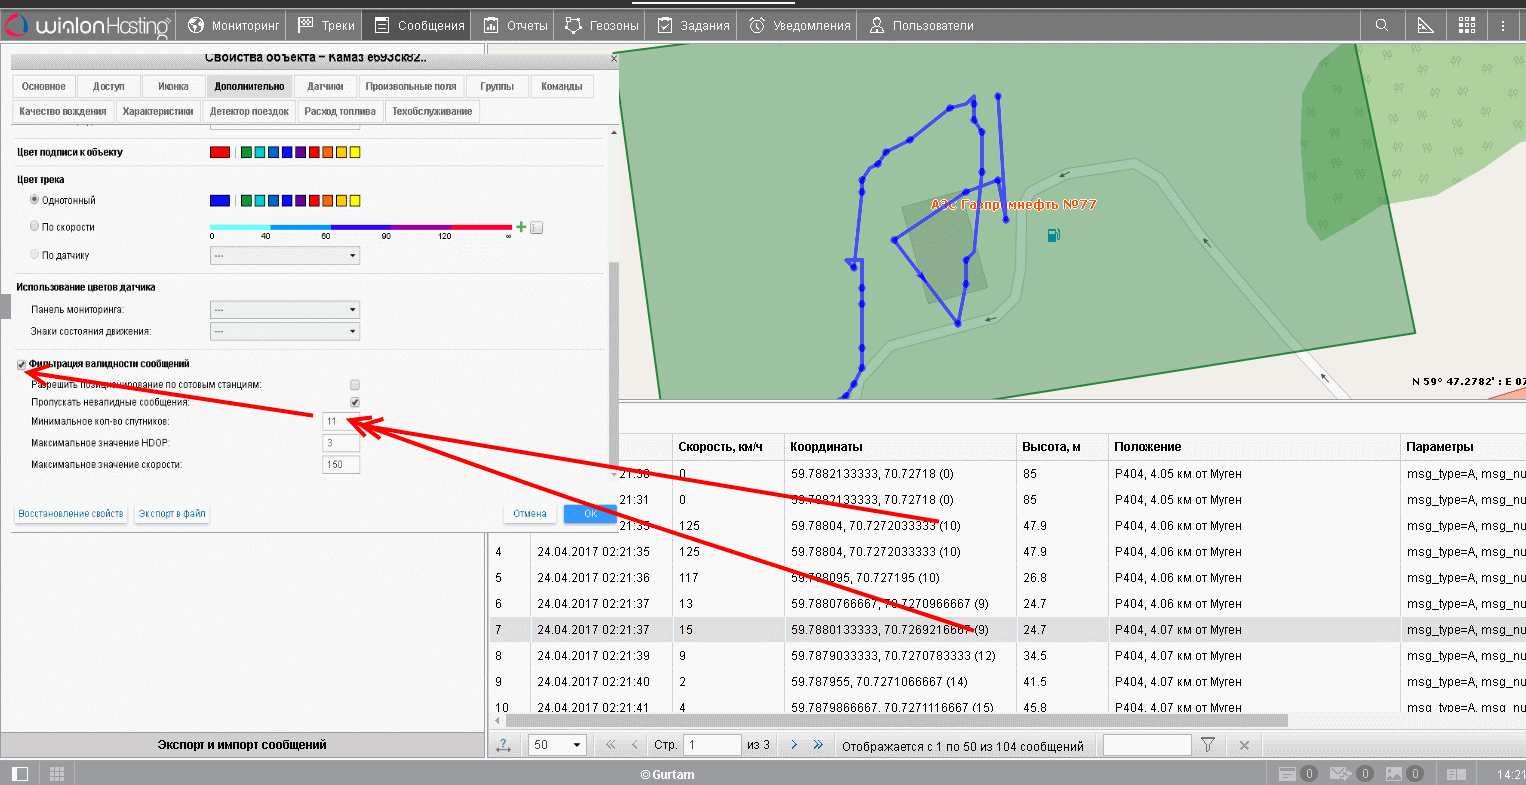
Task: Jump to the last messages page
Action: (818, 745)
